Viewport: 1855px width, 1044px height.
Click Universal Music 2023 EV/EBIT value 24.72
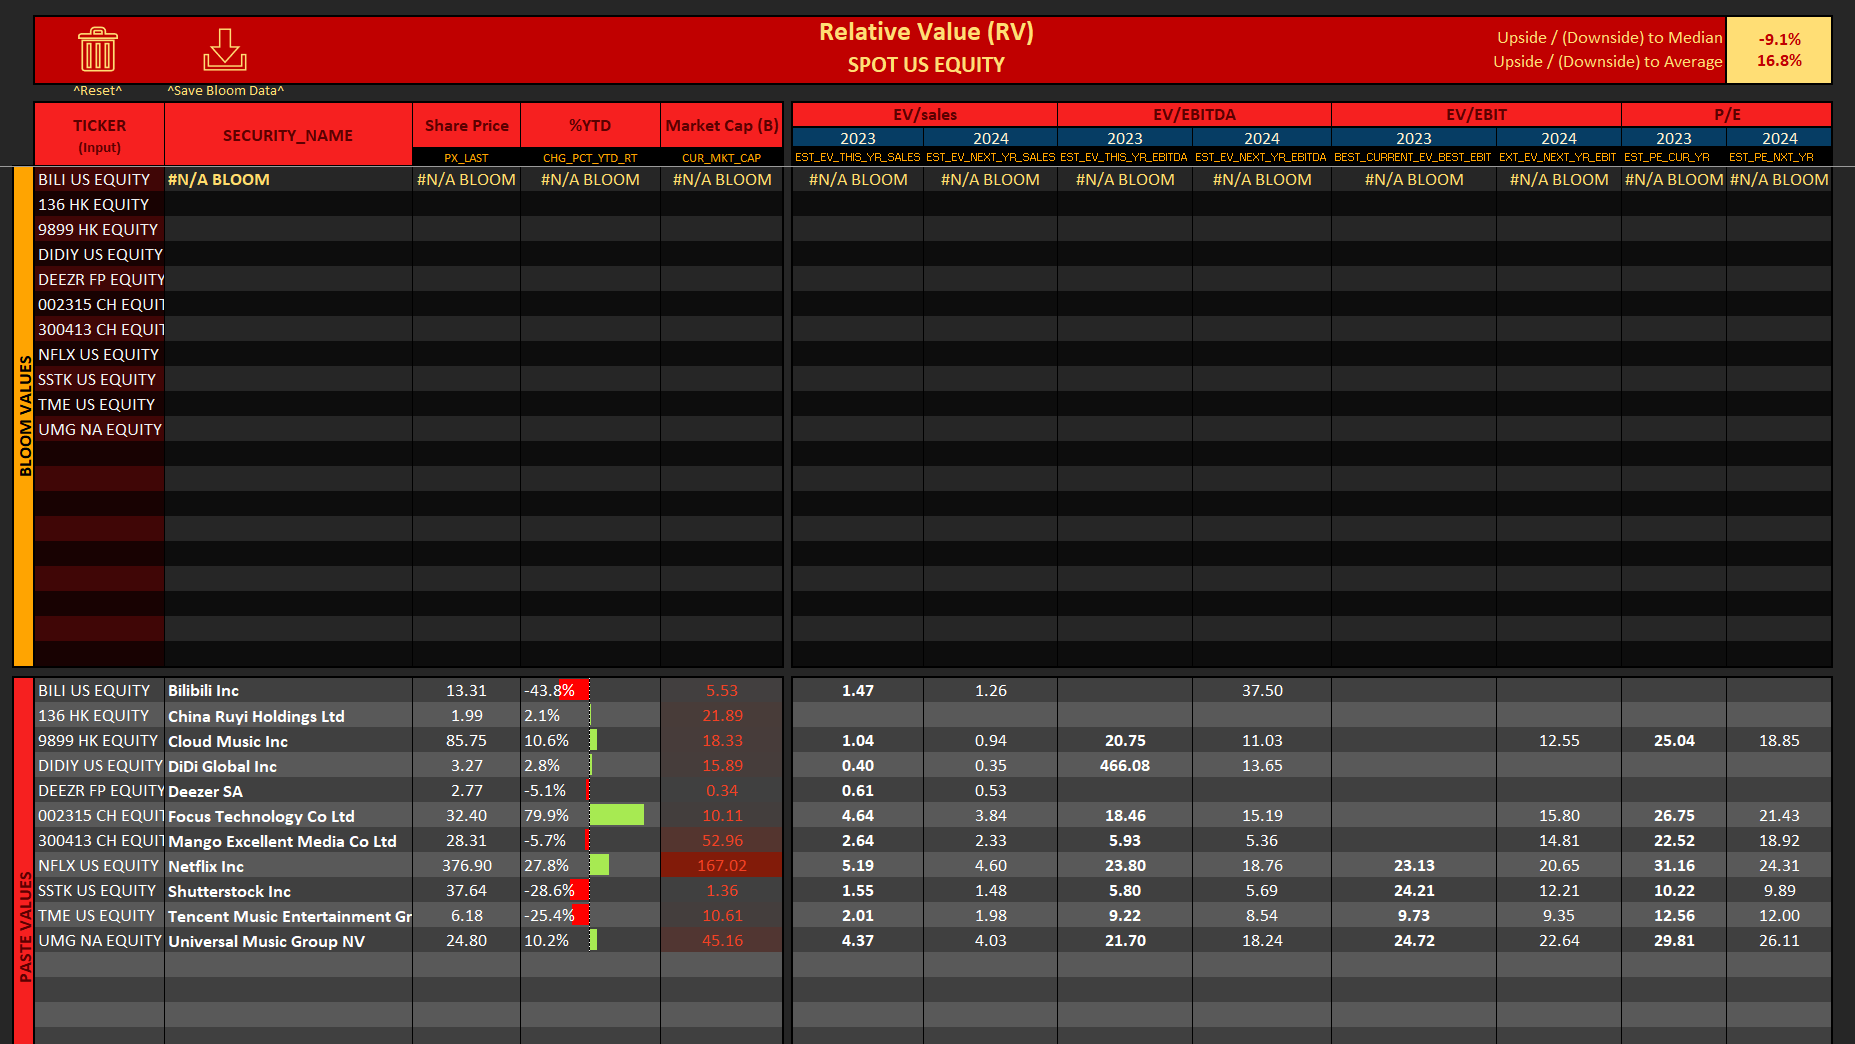[1414, 941]
